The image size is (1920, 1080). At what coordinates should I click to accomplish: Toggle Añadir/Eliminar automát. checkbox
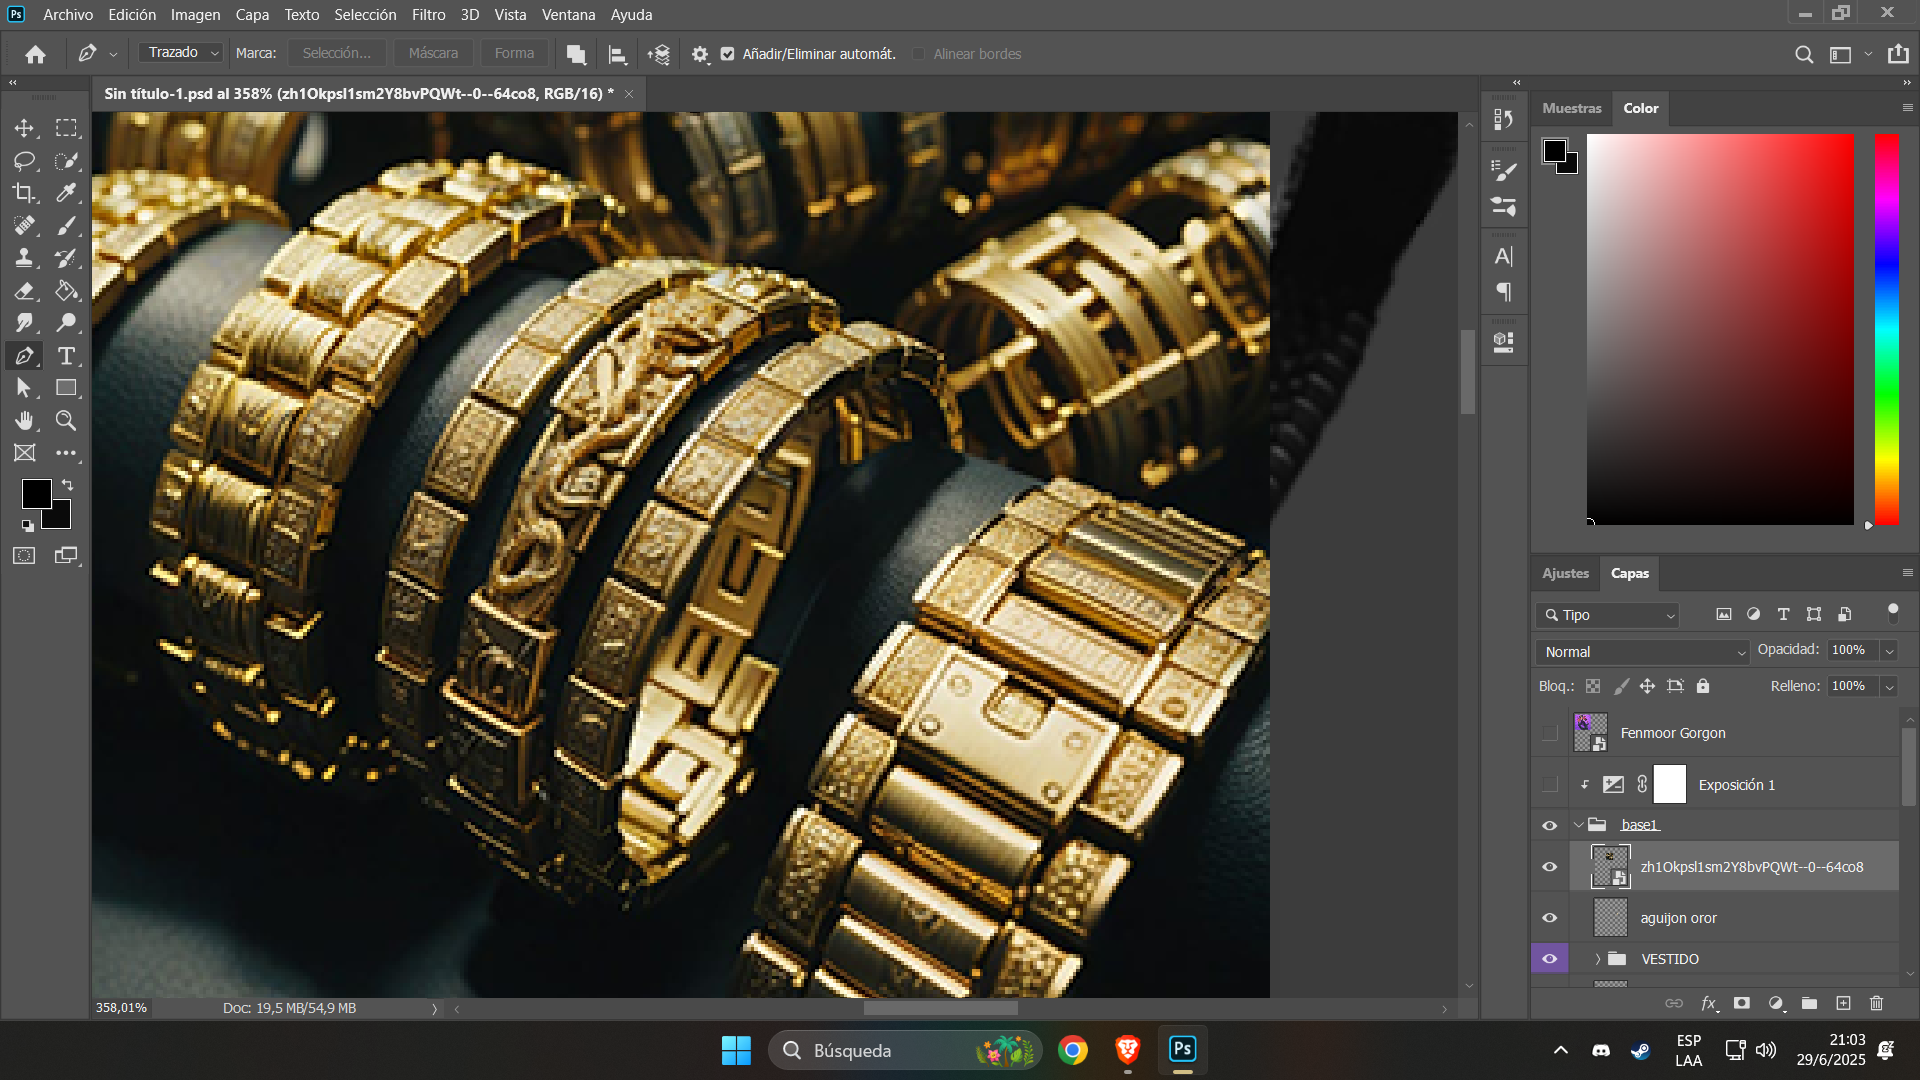click(x=728, y=54)
